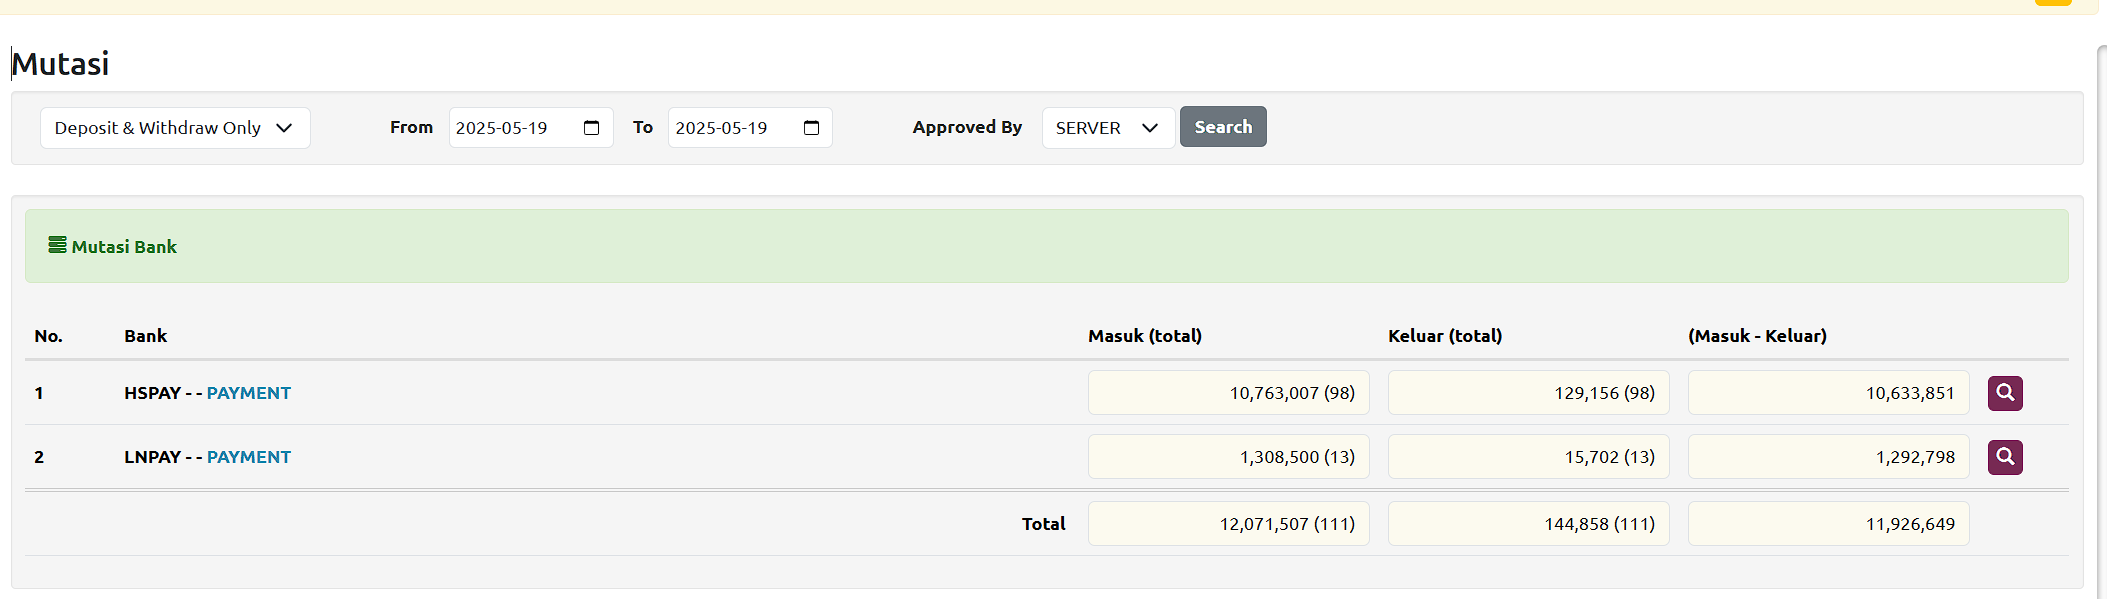Open calendar picker for From date
Image resolution: width=2107 pixels, height=599 pixels.
coord(591,128)
